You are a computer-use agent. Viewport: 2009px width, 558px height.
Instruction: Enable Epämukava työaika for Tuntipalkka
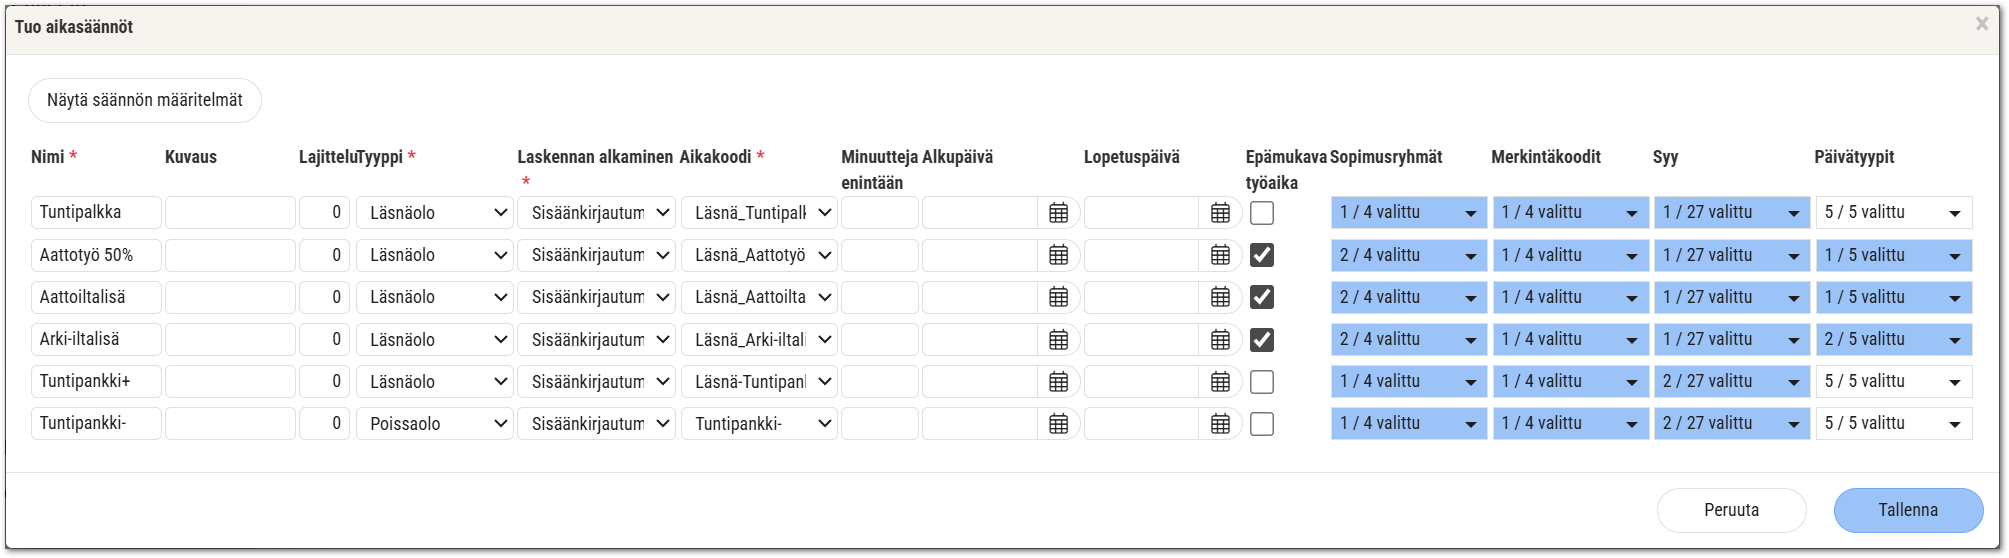1262,213
